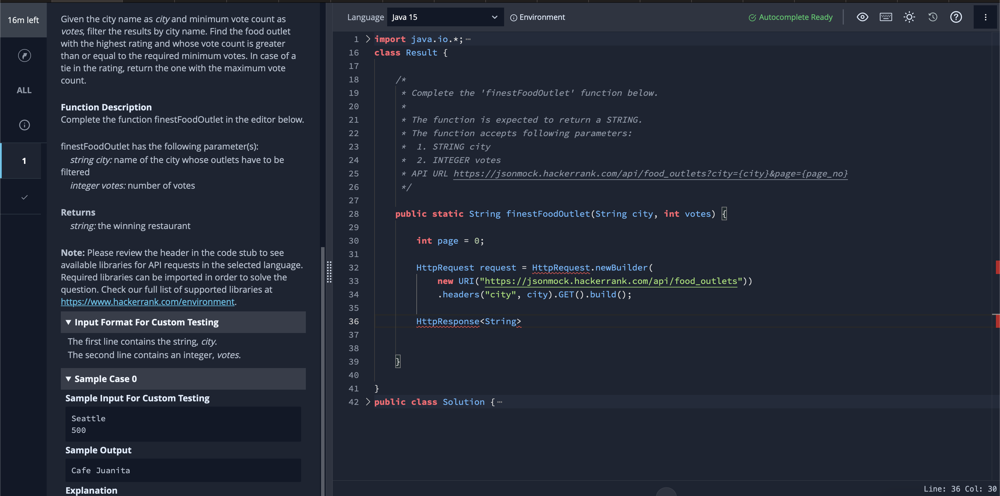Click the API URL link in code comment
Screen dimensions: 1000x496
651,173
